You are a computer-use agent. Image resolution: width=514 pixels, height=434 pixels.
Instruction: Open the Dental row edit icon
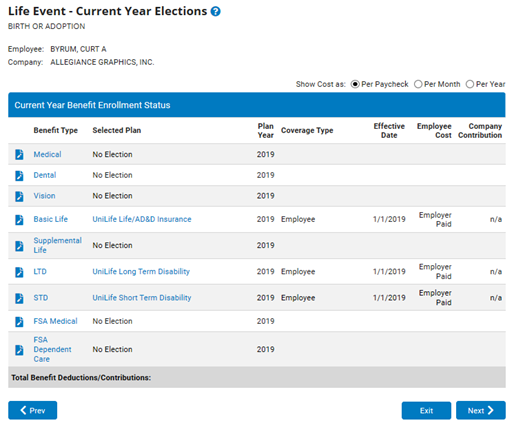point(19,176)
